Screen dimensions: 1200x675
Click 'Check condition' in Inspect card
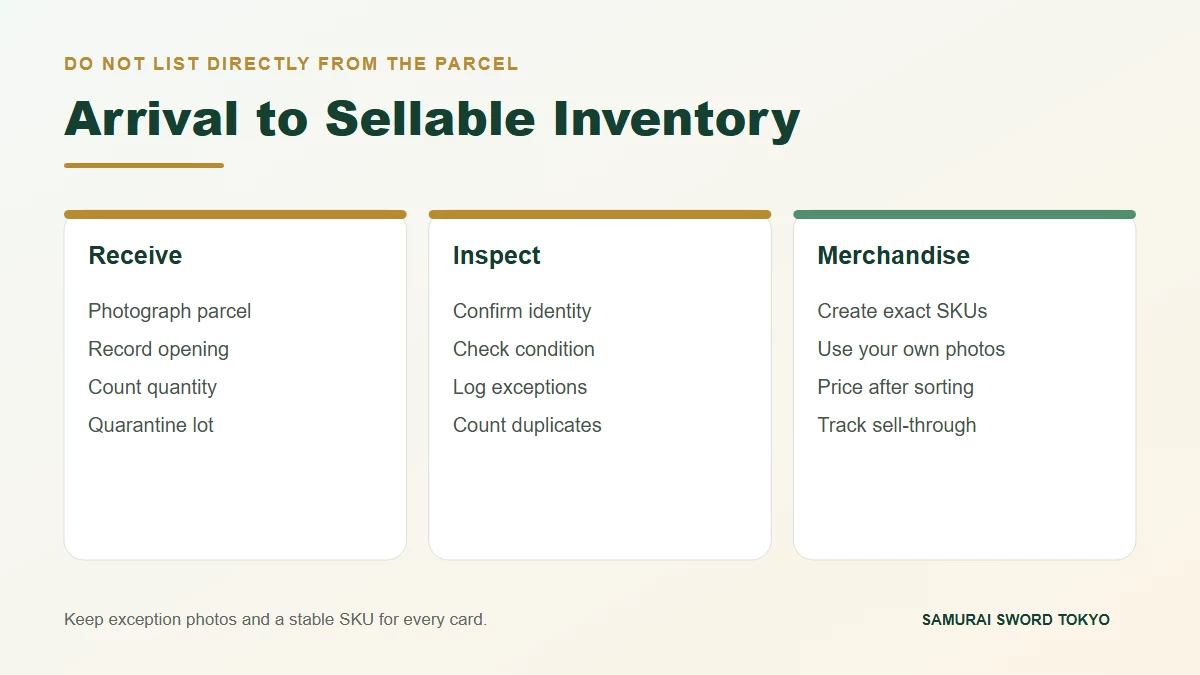pyautogui.click(x=523, y=349)
